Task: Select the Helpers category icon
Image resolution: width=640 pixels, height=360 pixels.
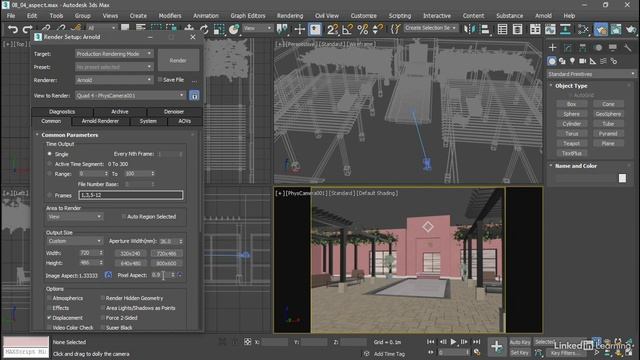Action: click(x=593, y=61)
